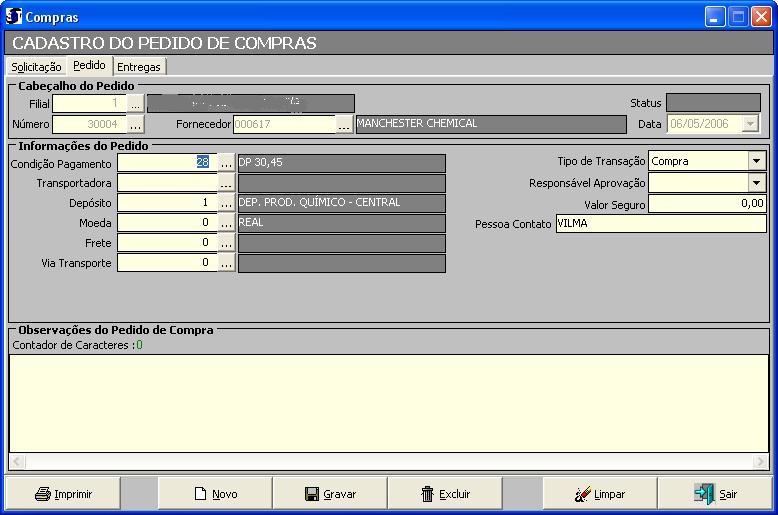Clear the form with Limpar

tap(599, 494)
